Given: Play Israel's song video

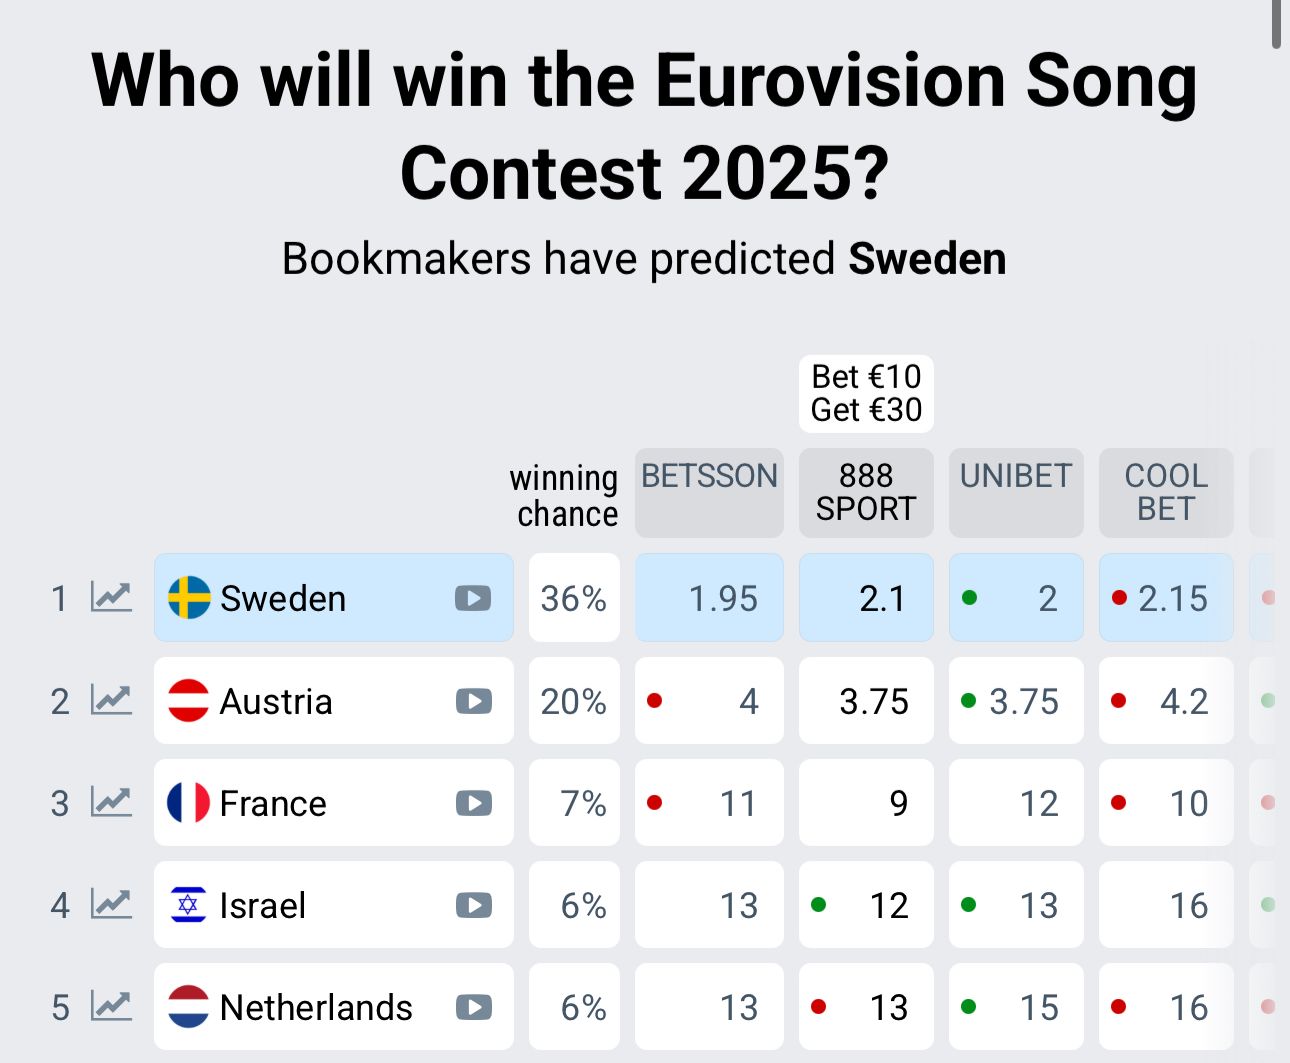Looking at the screenshot, I should pos(473,905).
